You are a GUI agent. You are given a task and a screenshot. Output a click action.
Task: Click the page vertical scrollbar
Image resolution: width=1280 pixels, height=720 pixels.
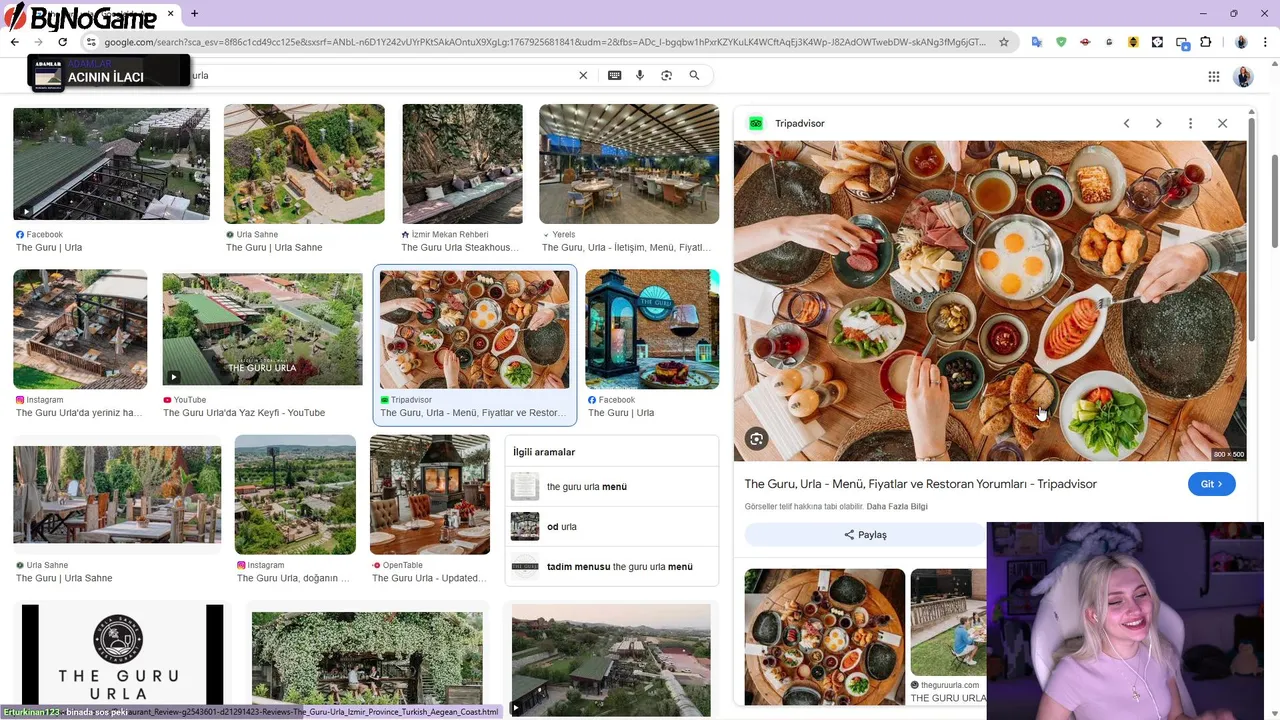[x=1275, y=200]
